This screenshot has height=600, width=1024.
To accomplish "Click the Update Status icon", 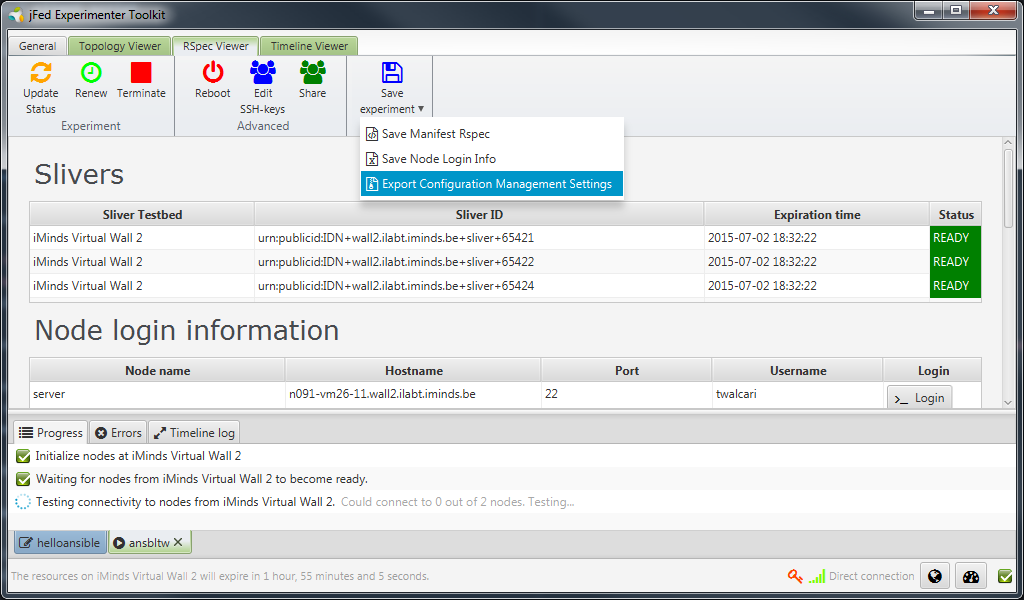I will [x=40, y=72].
